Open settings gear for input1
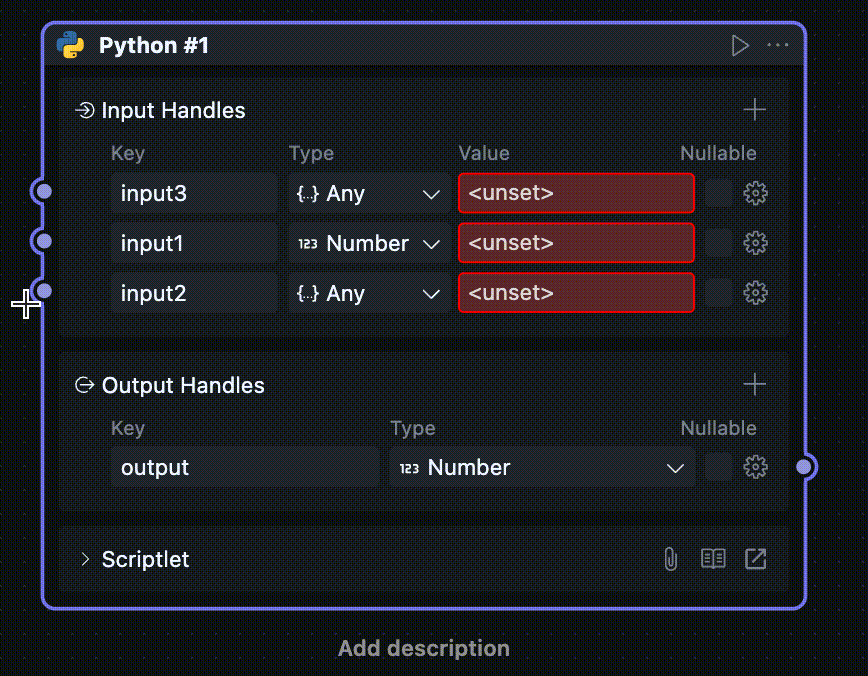868x676 pixels. click(x=756, y=243)
